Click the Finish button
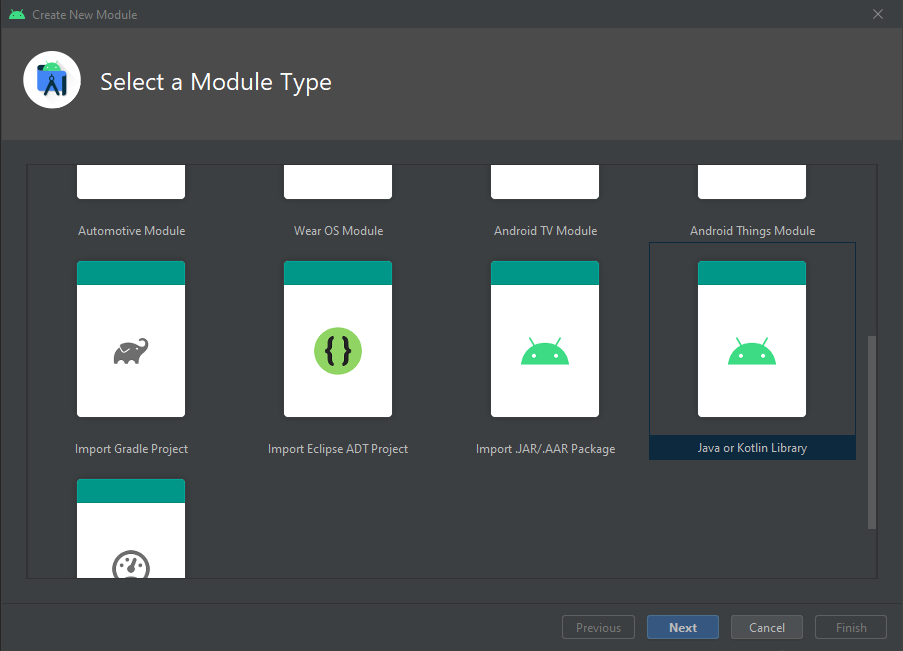This screenshot has height=651, width=903. tap(850, 627)
